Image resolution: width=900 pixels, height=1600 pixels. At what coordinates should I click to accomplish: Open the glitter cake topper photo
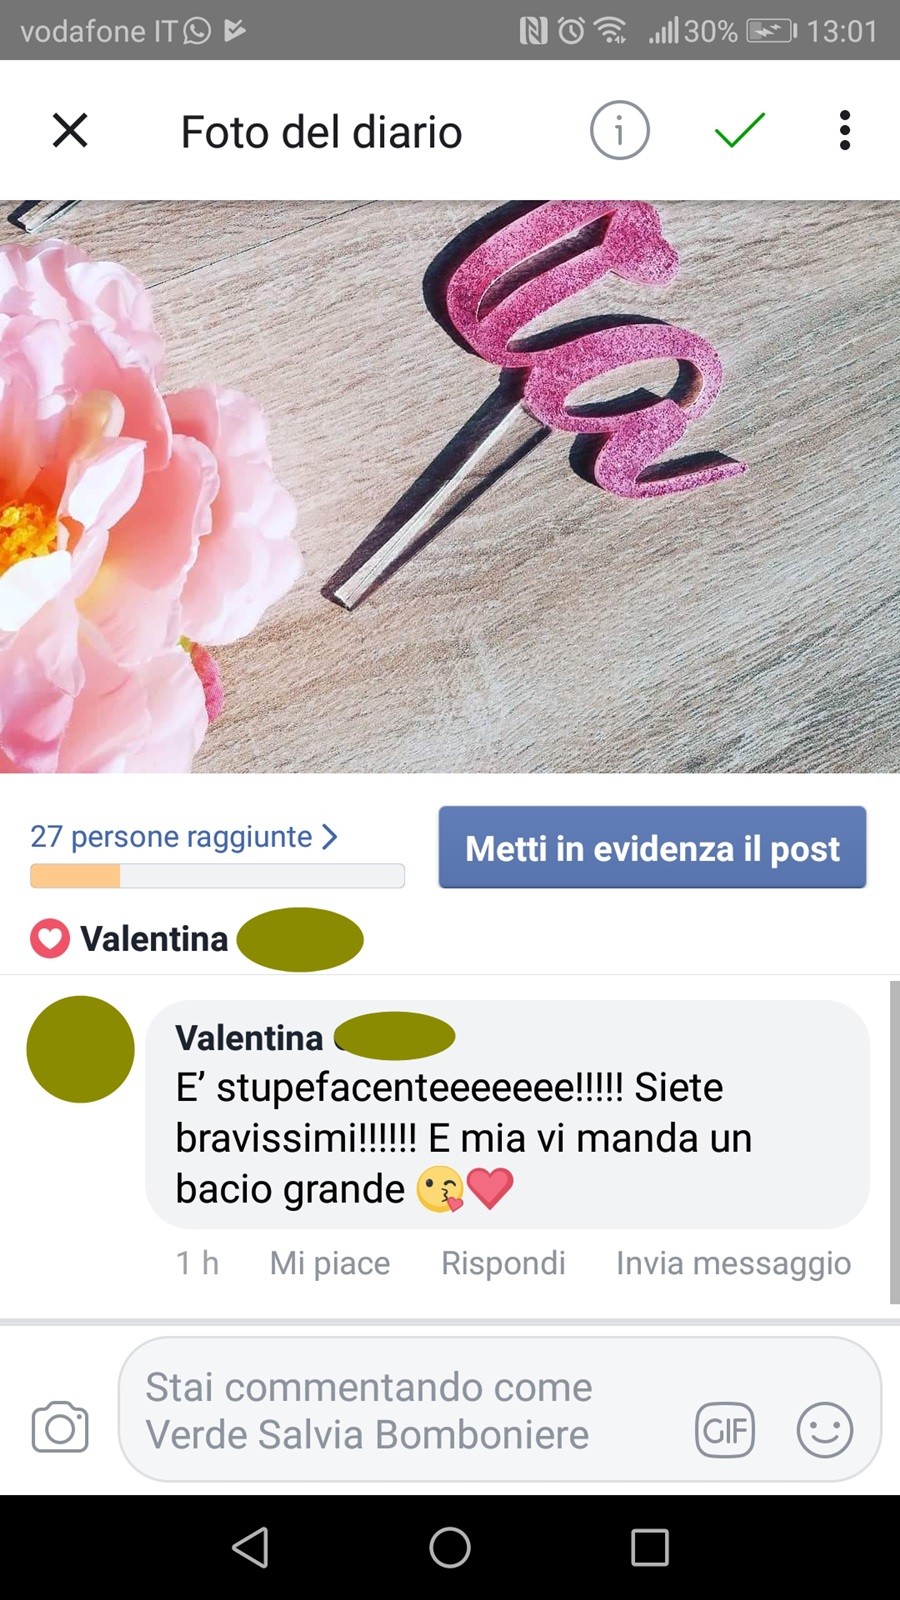(x=450, y=487)
